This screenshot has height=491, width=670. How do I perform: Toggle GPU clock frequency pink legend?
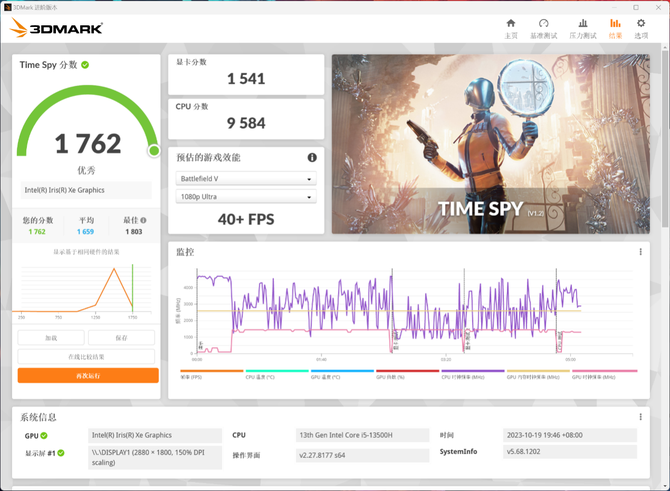[604, 371]
